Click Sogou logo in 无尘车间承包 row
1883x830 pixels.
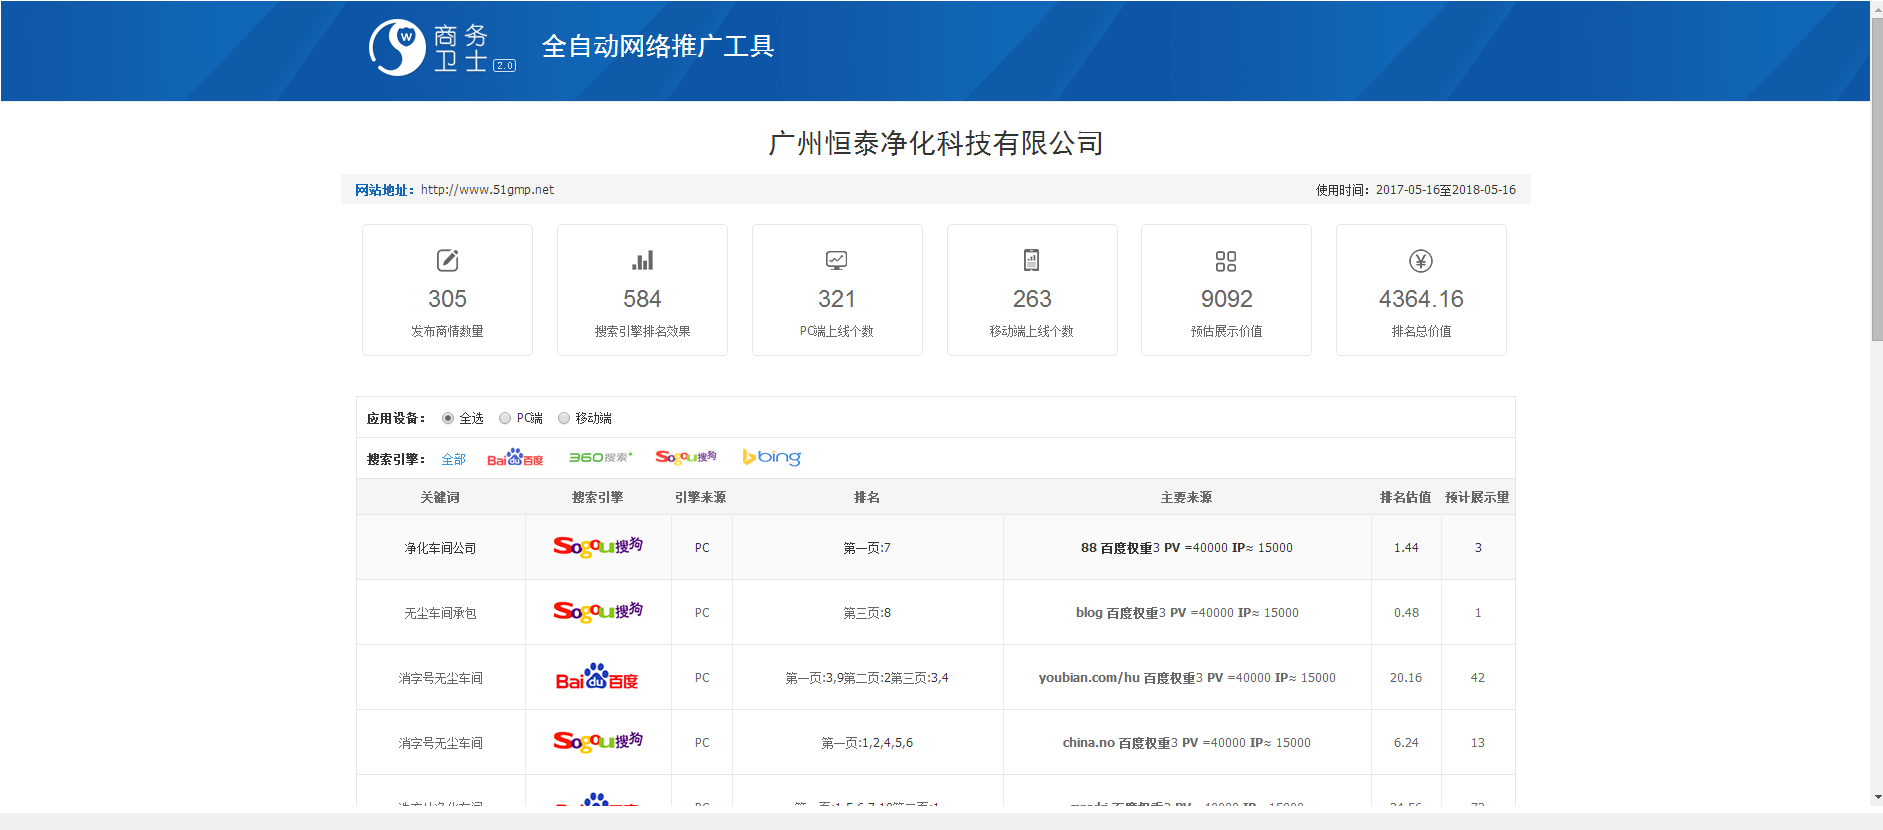(x=598, y=612)
